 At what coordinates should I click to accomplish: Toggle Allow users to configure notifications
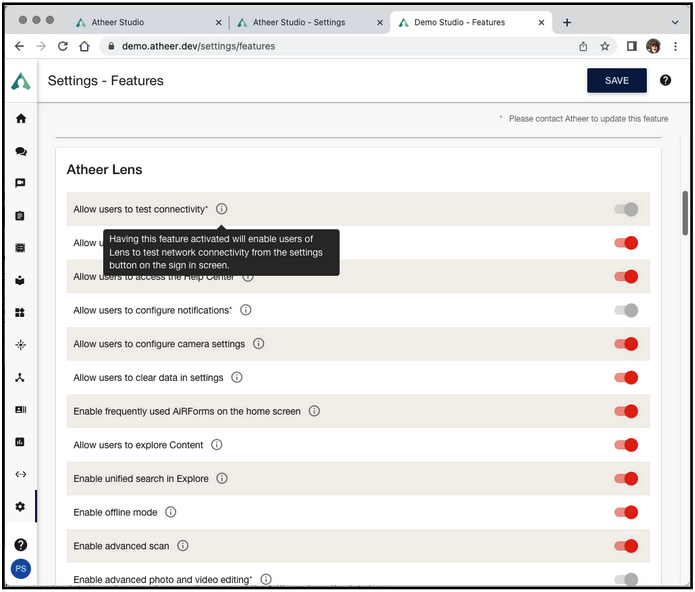626,310
